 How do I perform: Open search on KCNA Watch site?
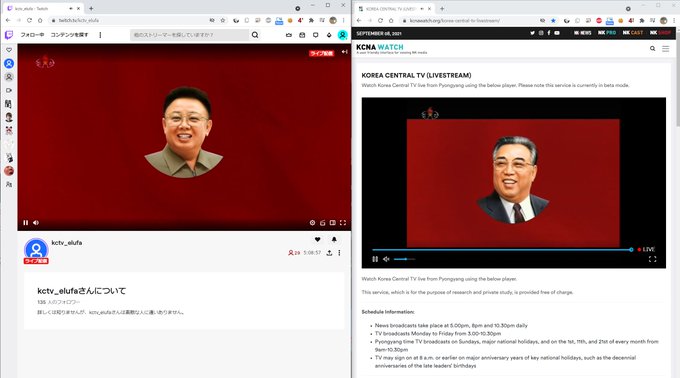pos(652,49)
